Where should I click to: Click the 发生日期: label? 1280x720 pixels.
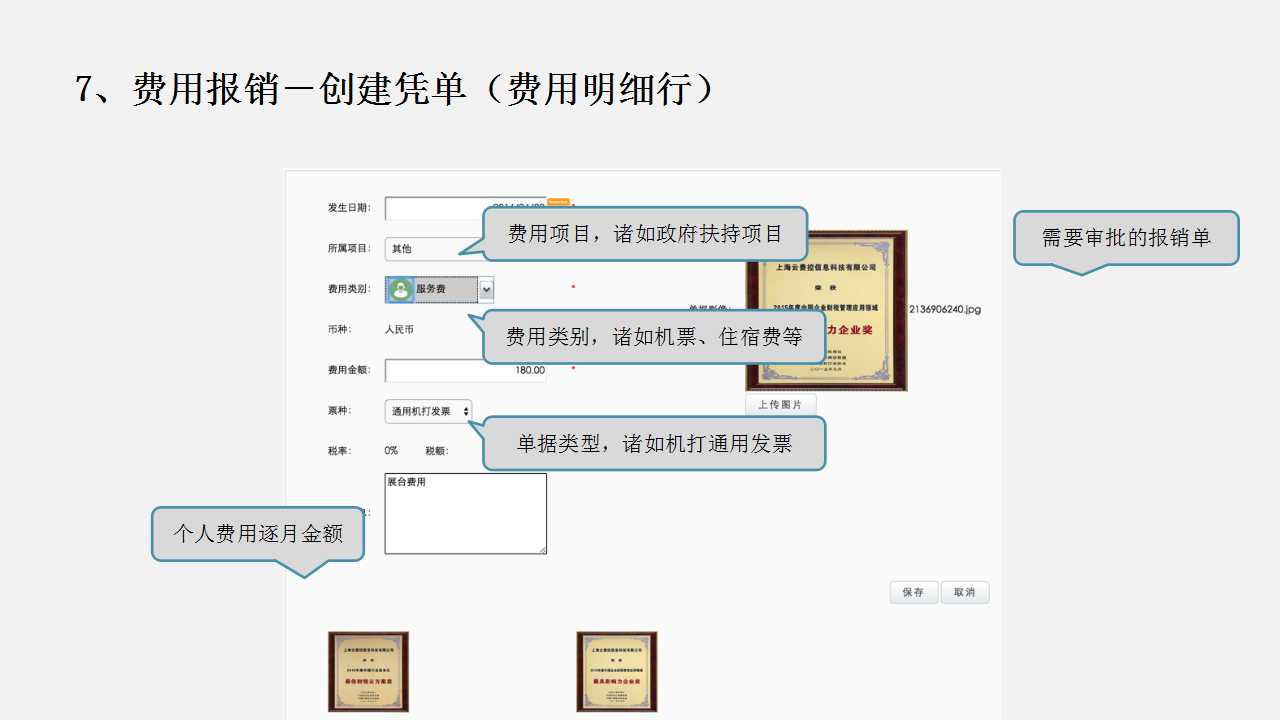tap(349, 208)
